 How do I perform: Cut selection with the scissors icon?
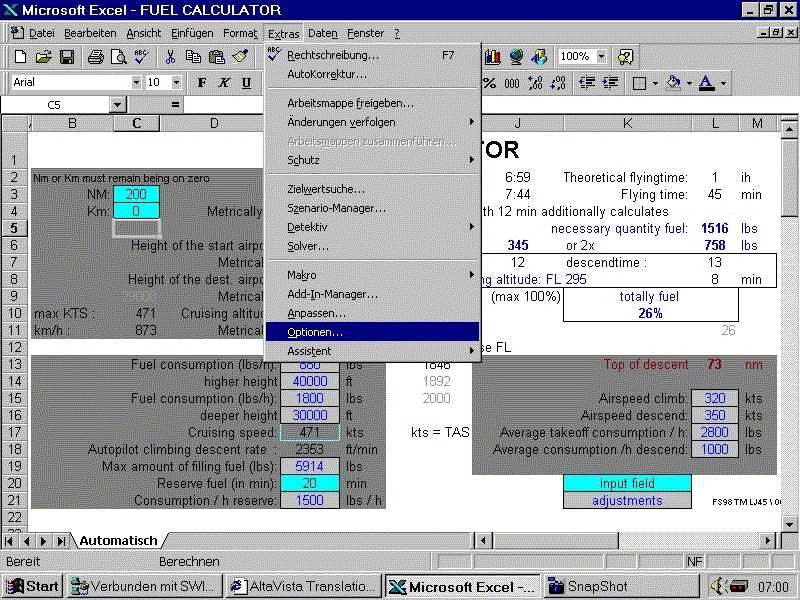click(170, 57)
